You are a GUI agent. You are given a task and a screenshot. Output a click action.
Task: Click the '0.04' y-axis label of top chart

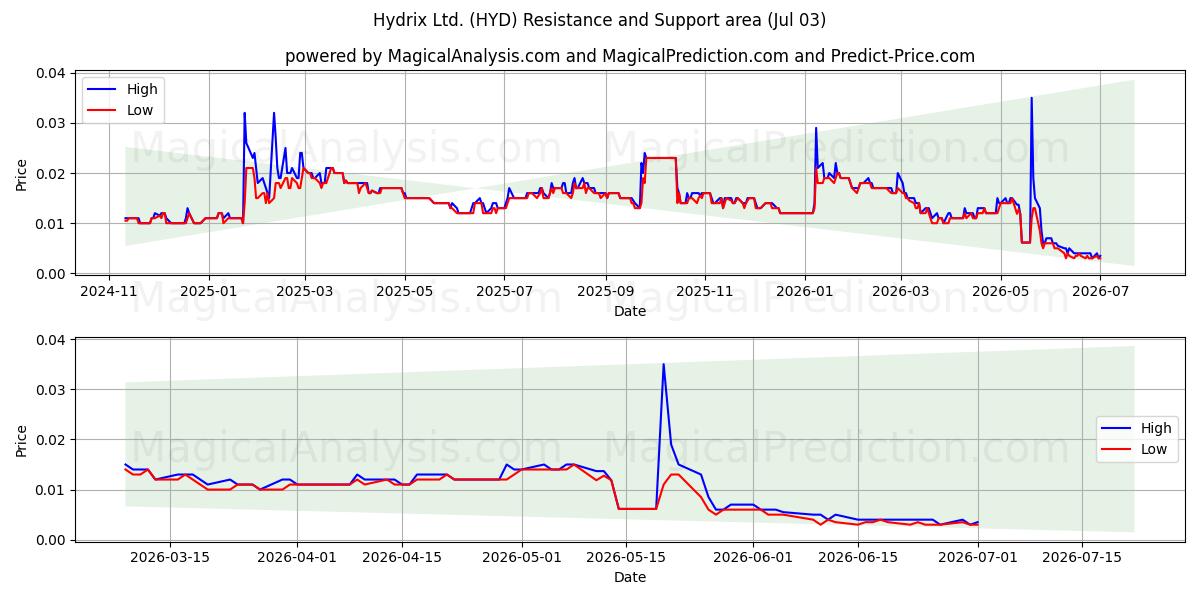pos(51,73)
